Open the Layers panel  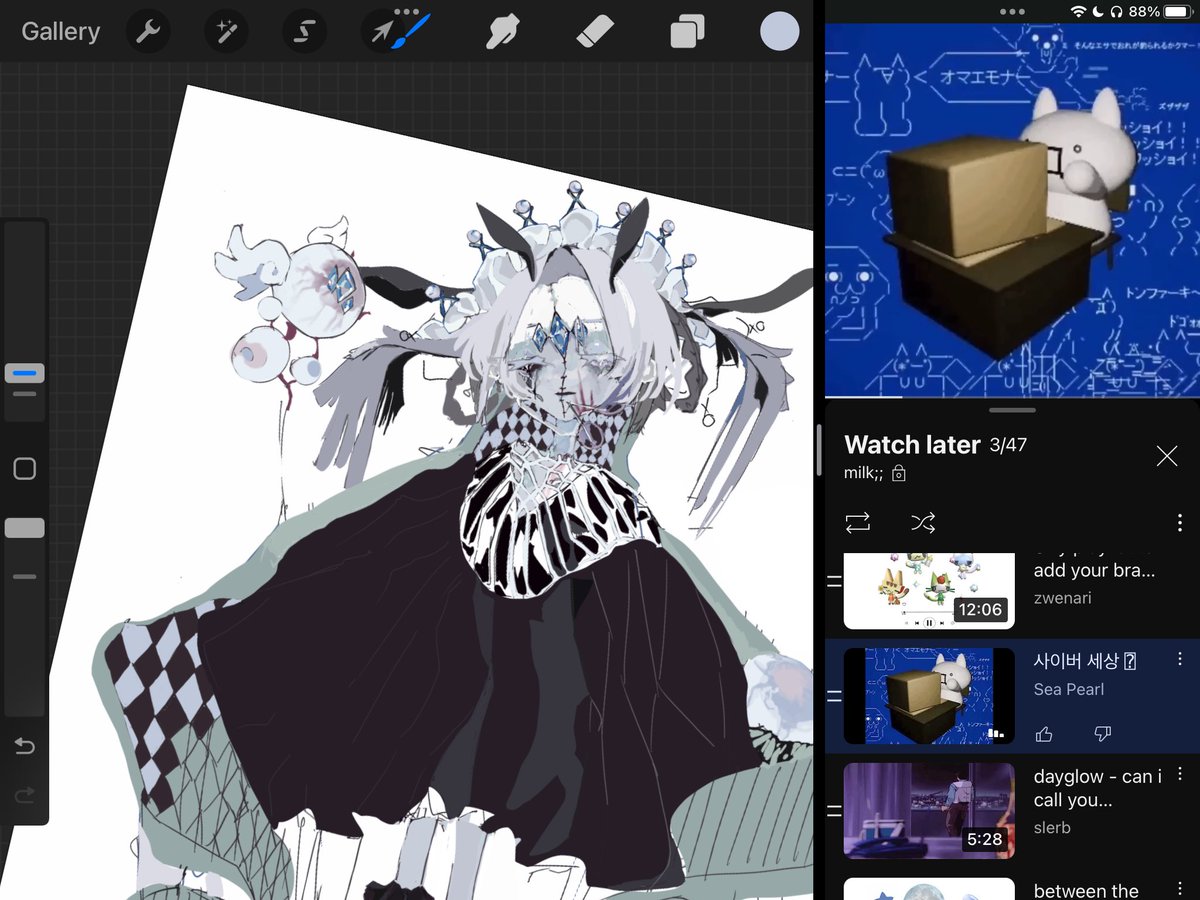tap(687, 32)
